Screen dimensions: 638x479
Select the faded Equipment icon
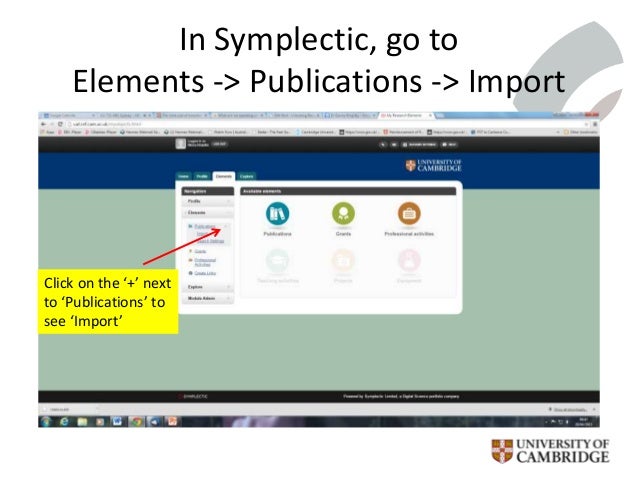(409, 260)
